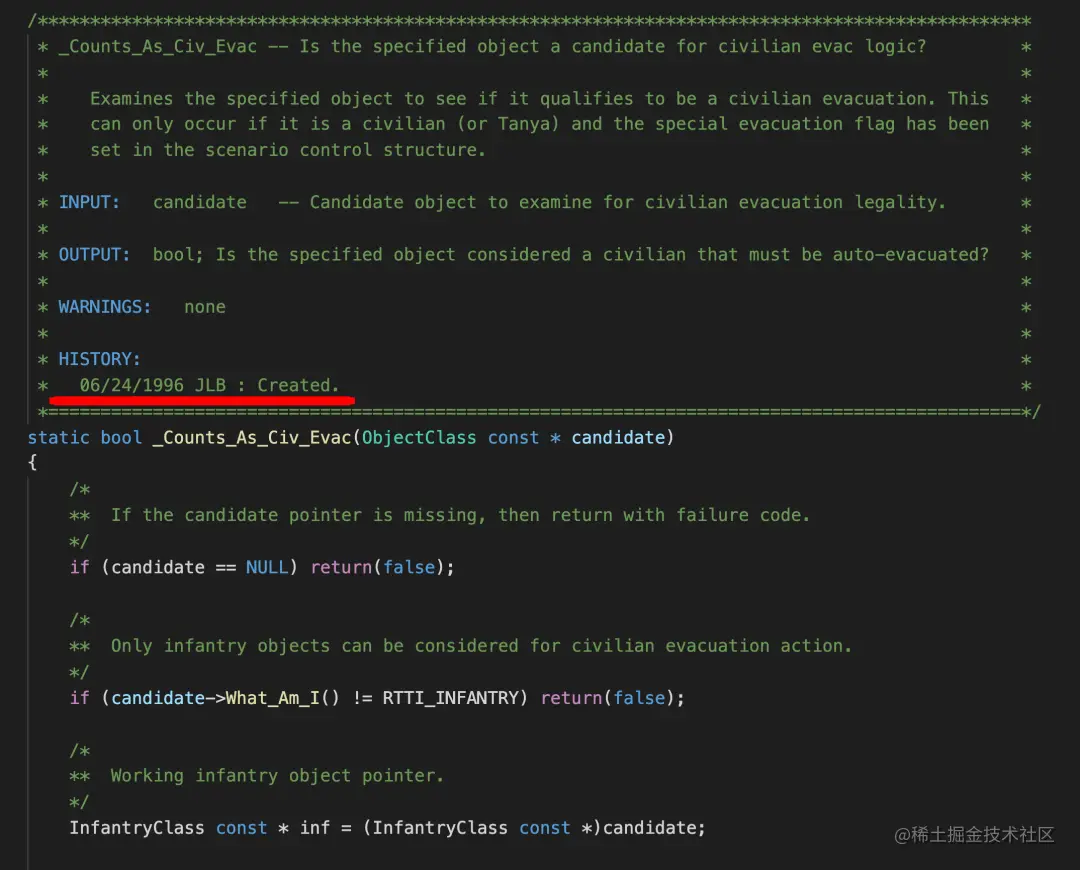Click the What_Am_I() method call

tap(282, 698)
